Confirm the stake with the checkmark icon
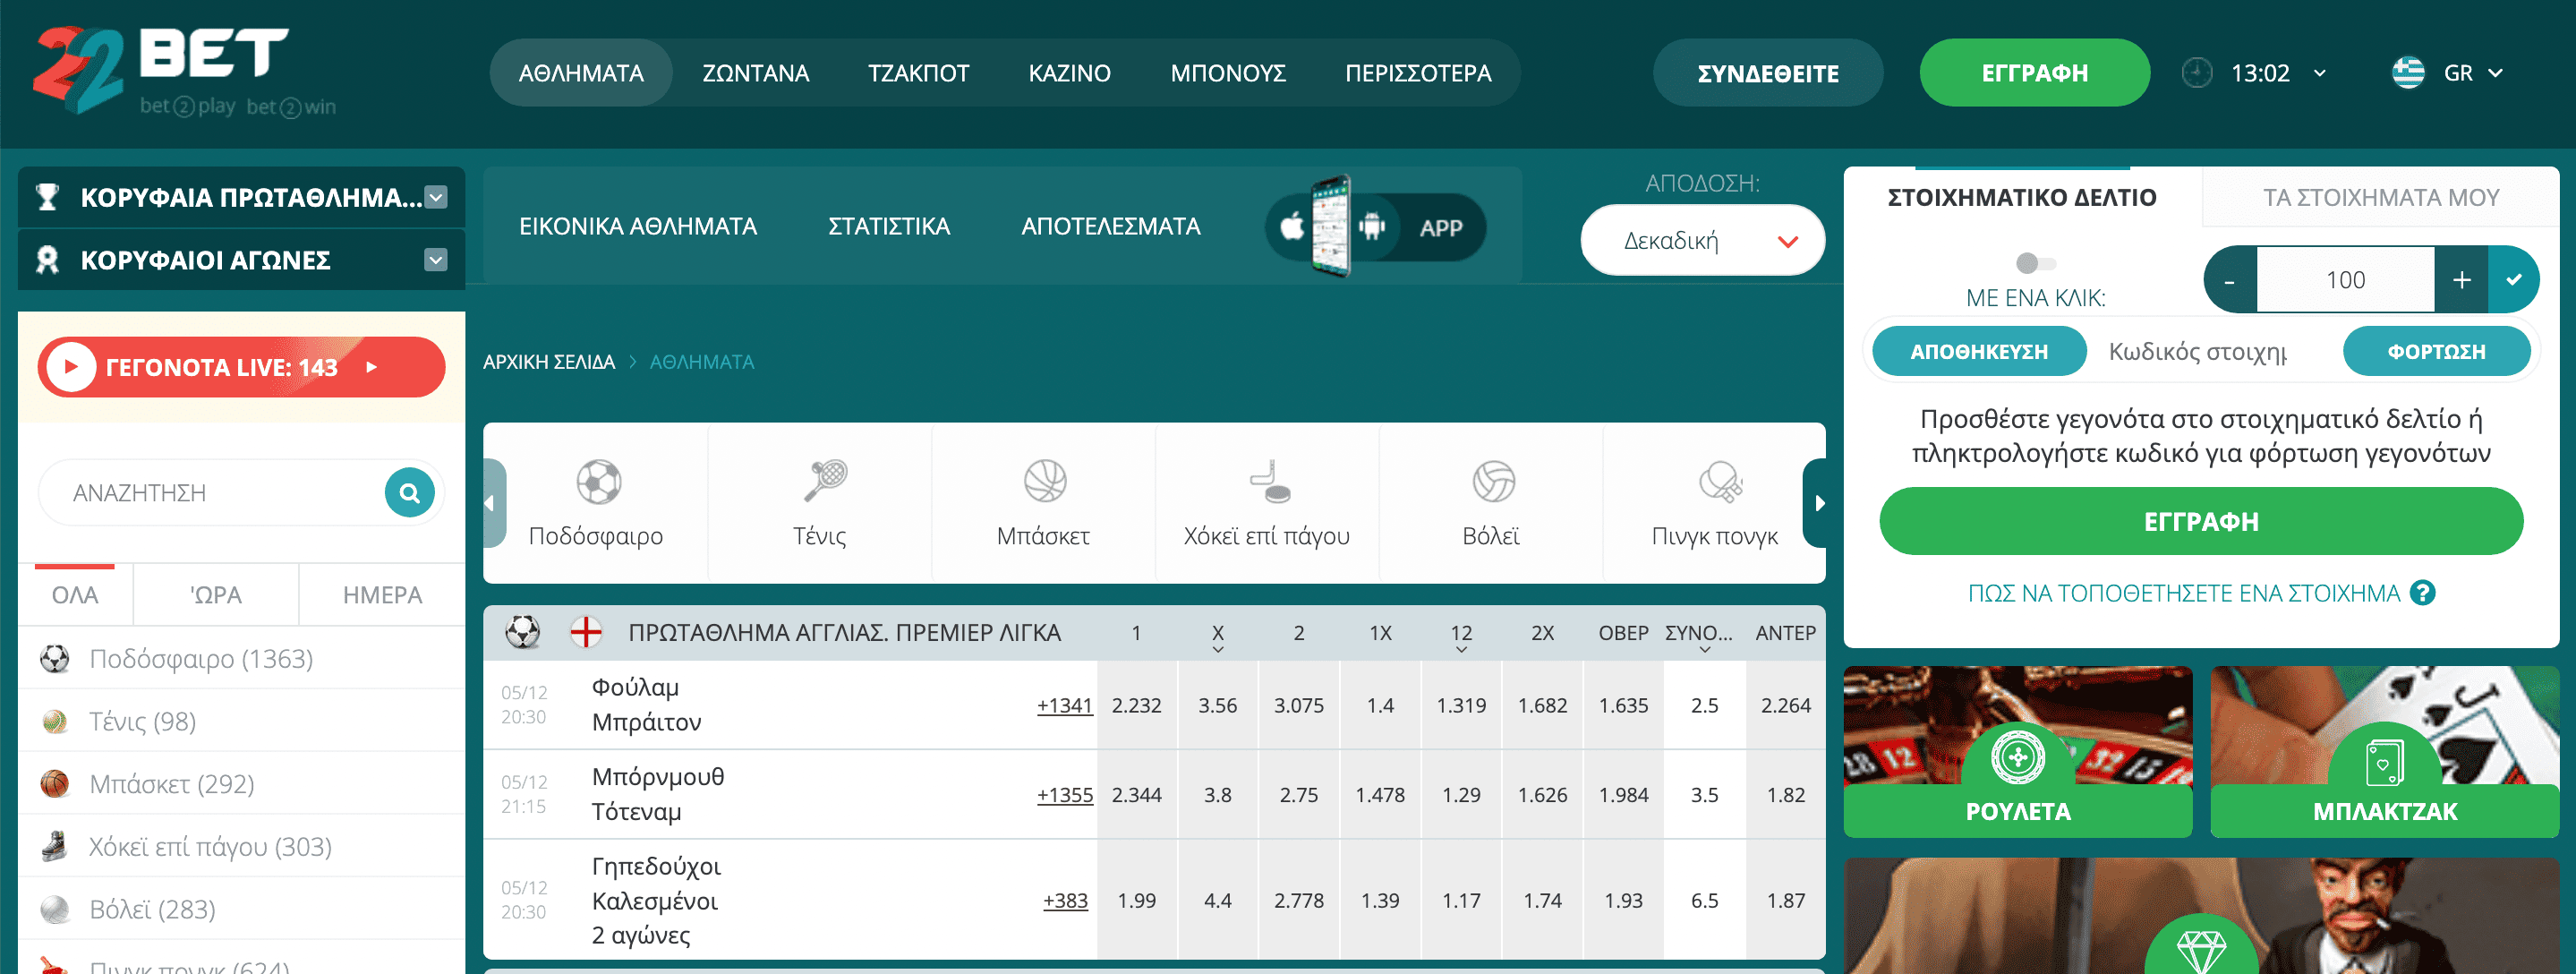2576x974 pixels. [x=2513, y=280]
